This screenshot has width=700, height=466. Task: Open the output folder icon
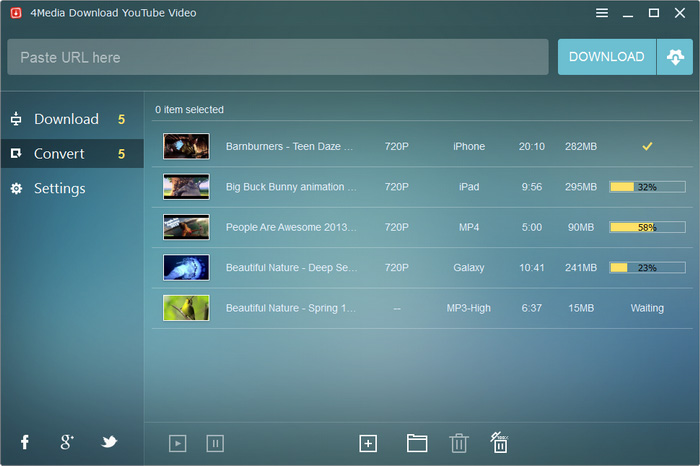pos(417,443)
